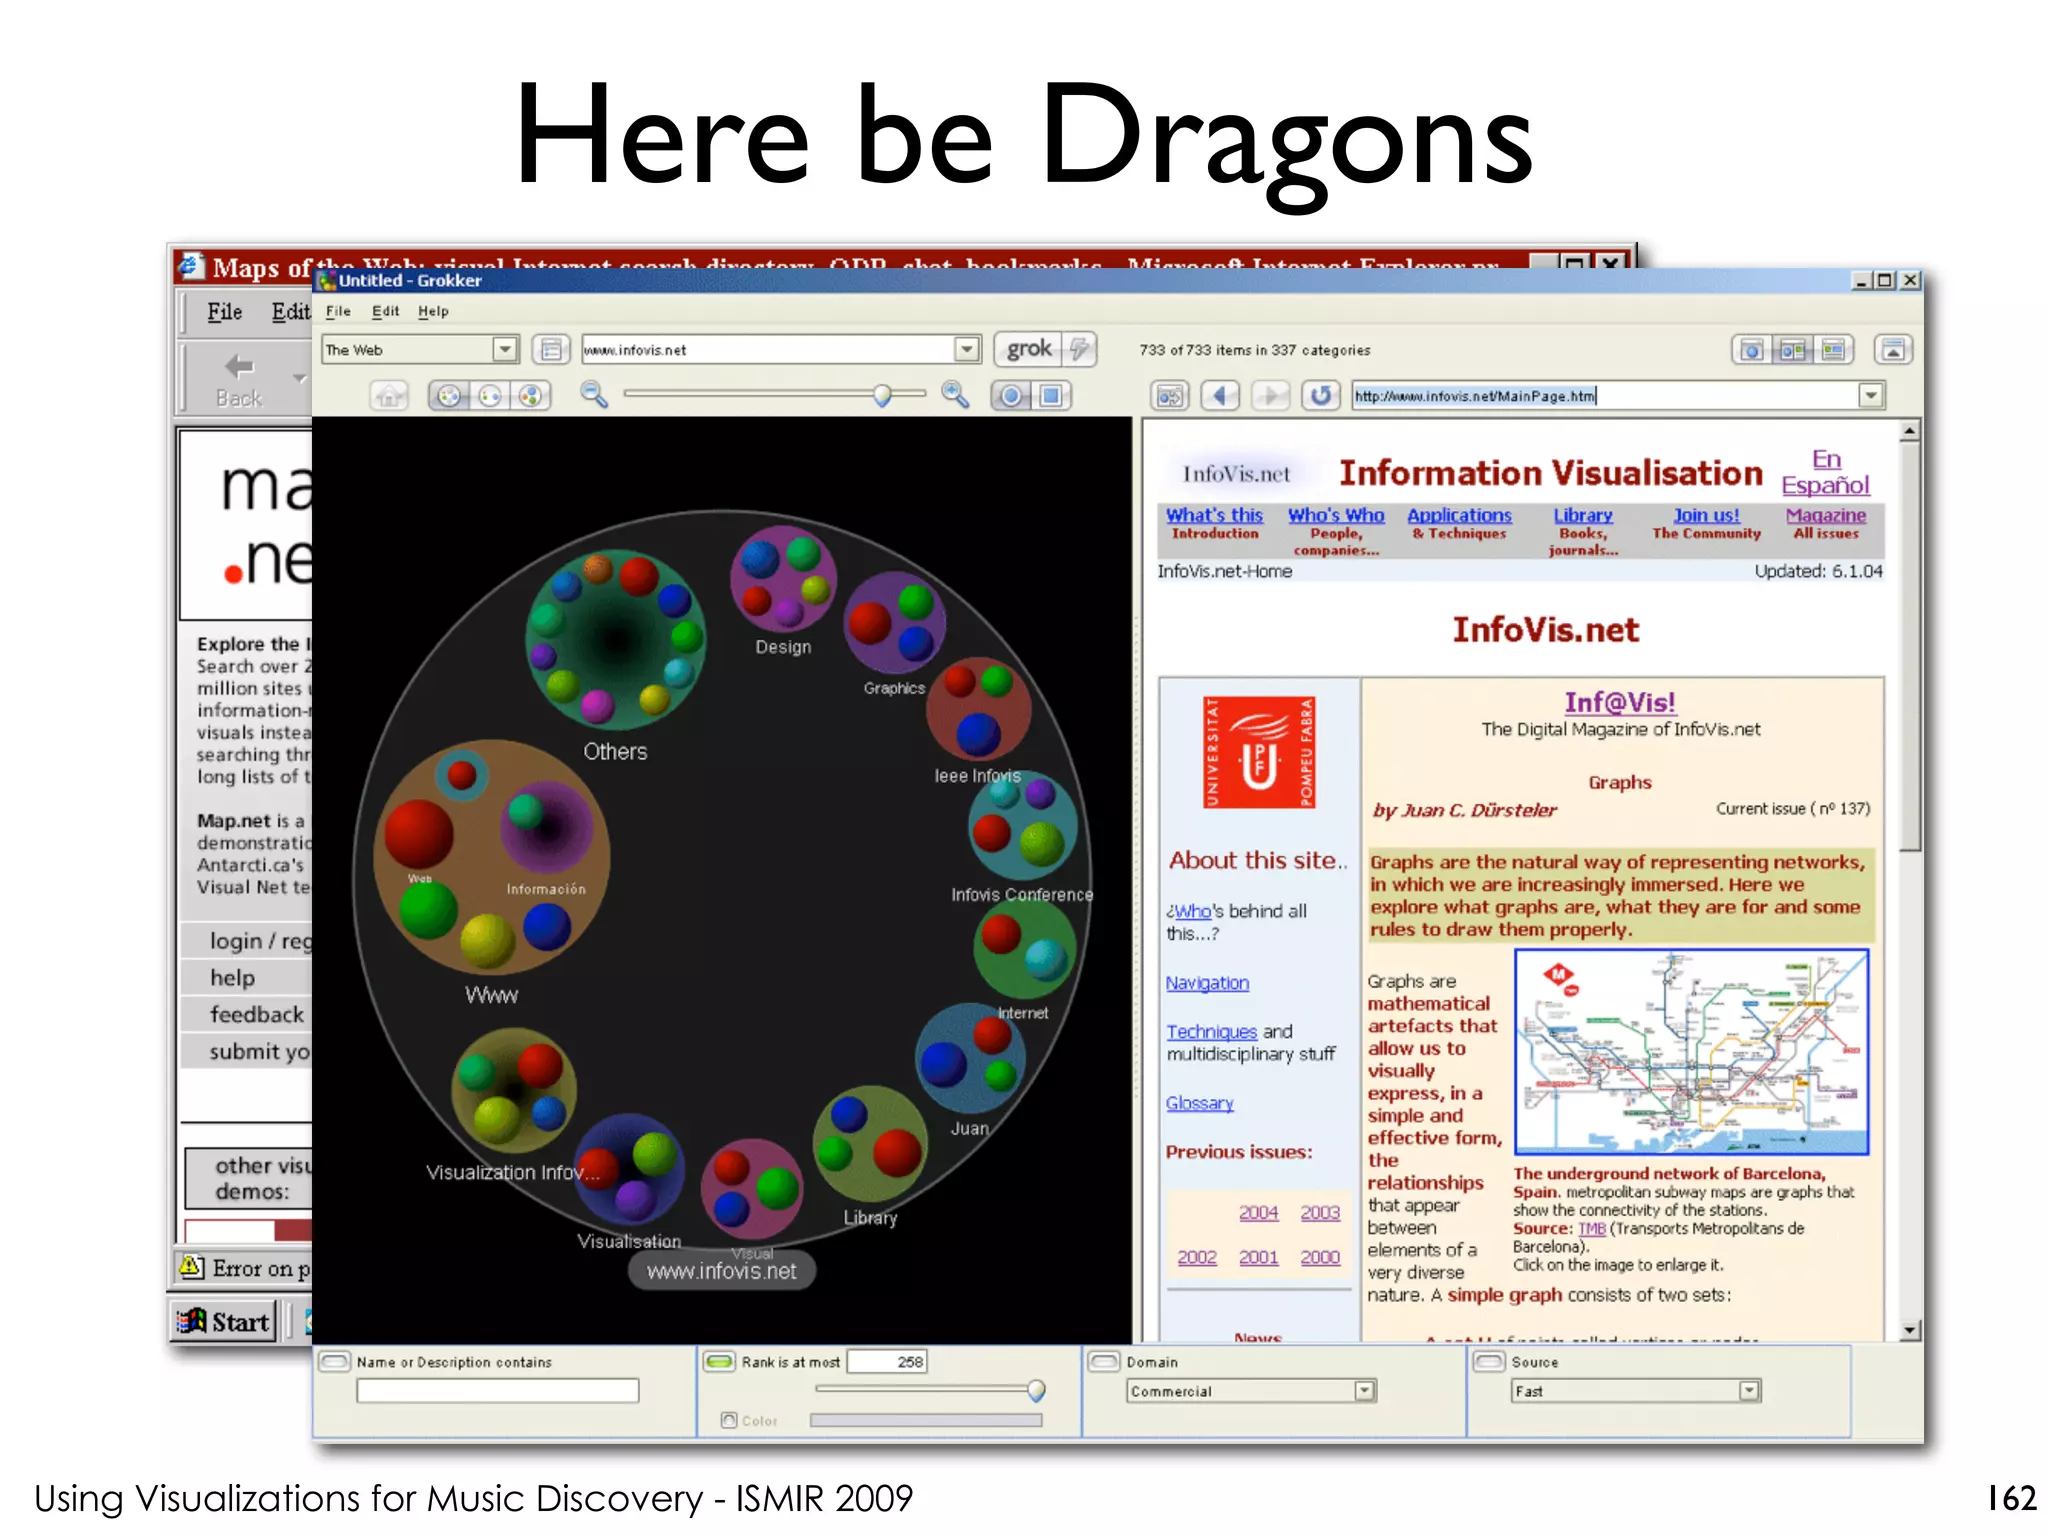The image size is (2048, 1536).
Task: Click the Universitat Pompeu Fabra logo
Action: [1259, 752]
